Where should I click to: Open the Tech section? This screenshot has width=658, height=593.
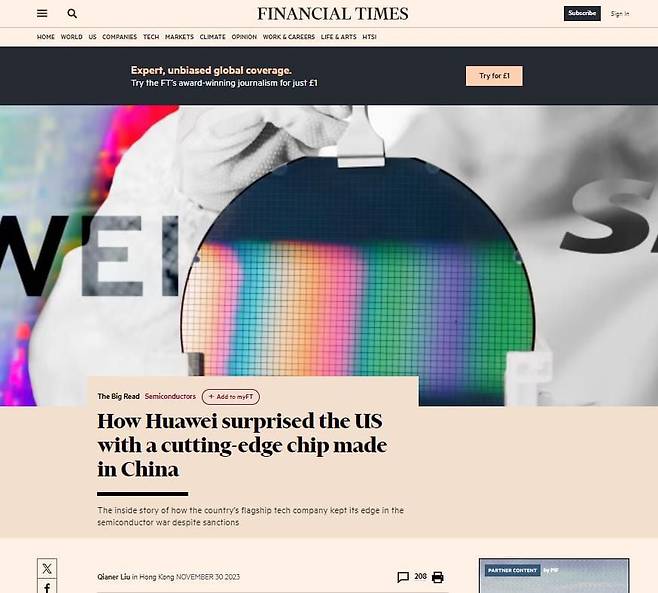(x=151, y=37)
